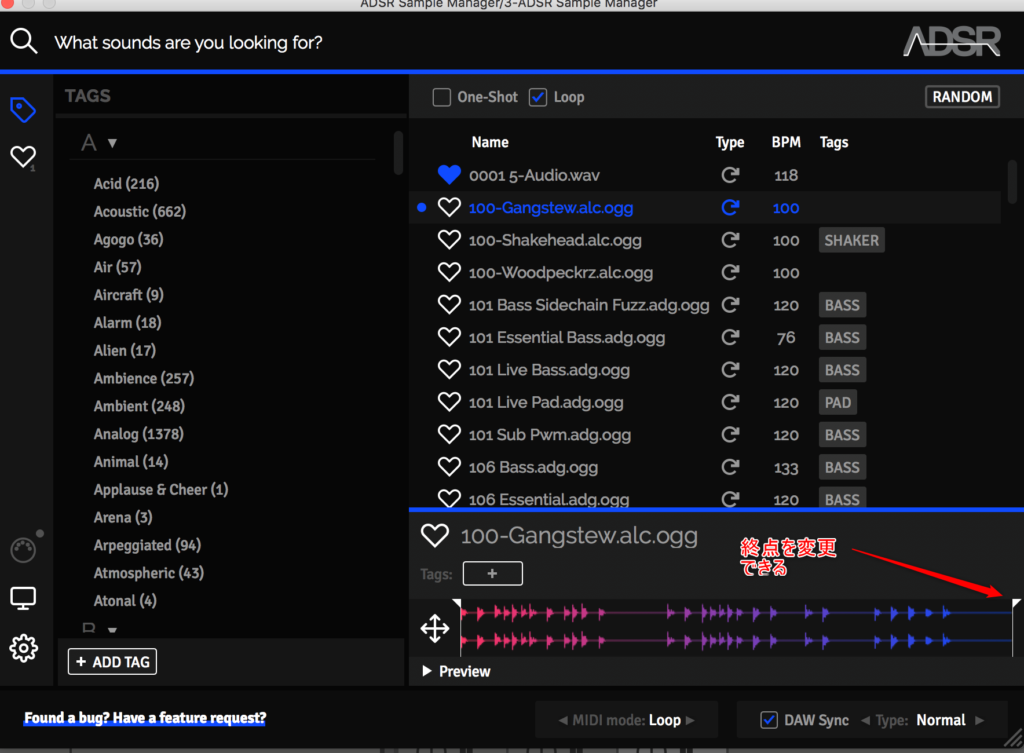This screenshot has height=753, width=1024.
Task: Open the favorites heart in sidebar
Action: [23, 157]
